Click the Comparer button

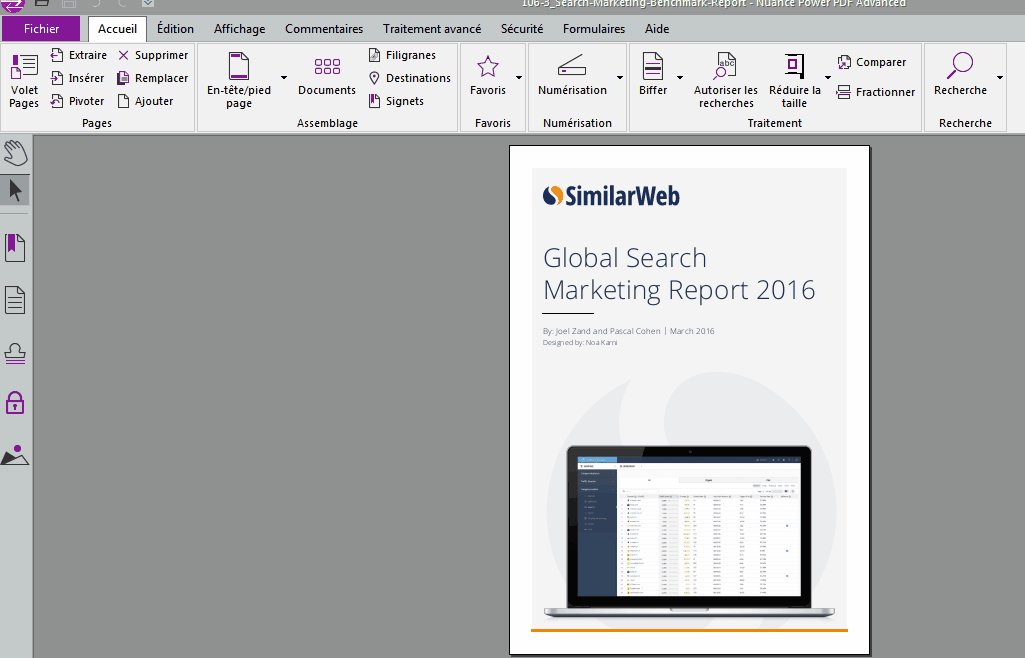click(x=871, y=62)
